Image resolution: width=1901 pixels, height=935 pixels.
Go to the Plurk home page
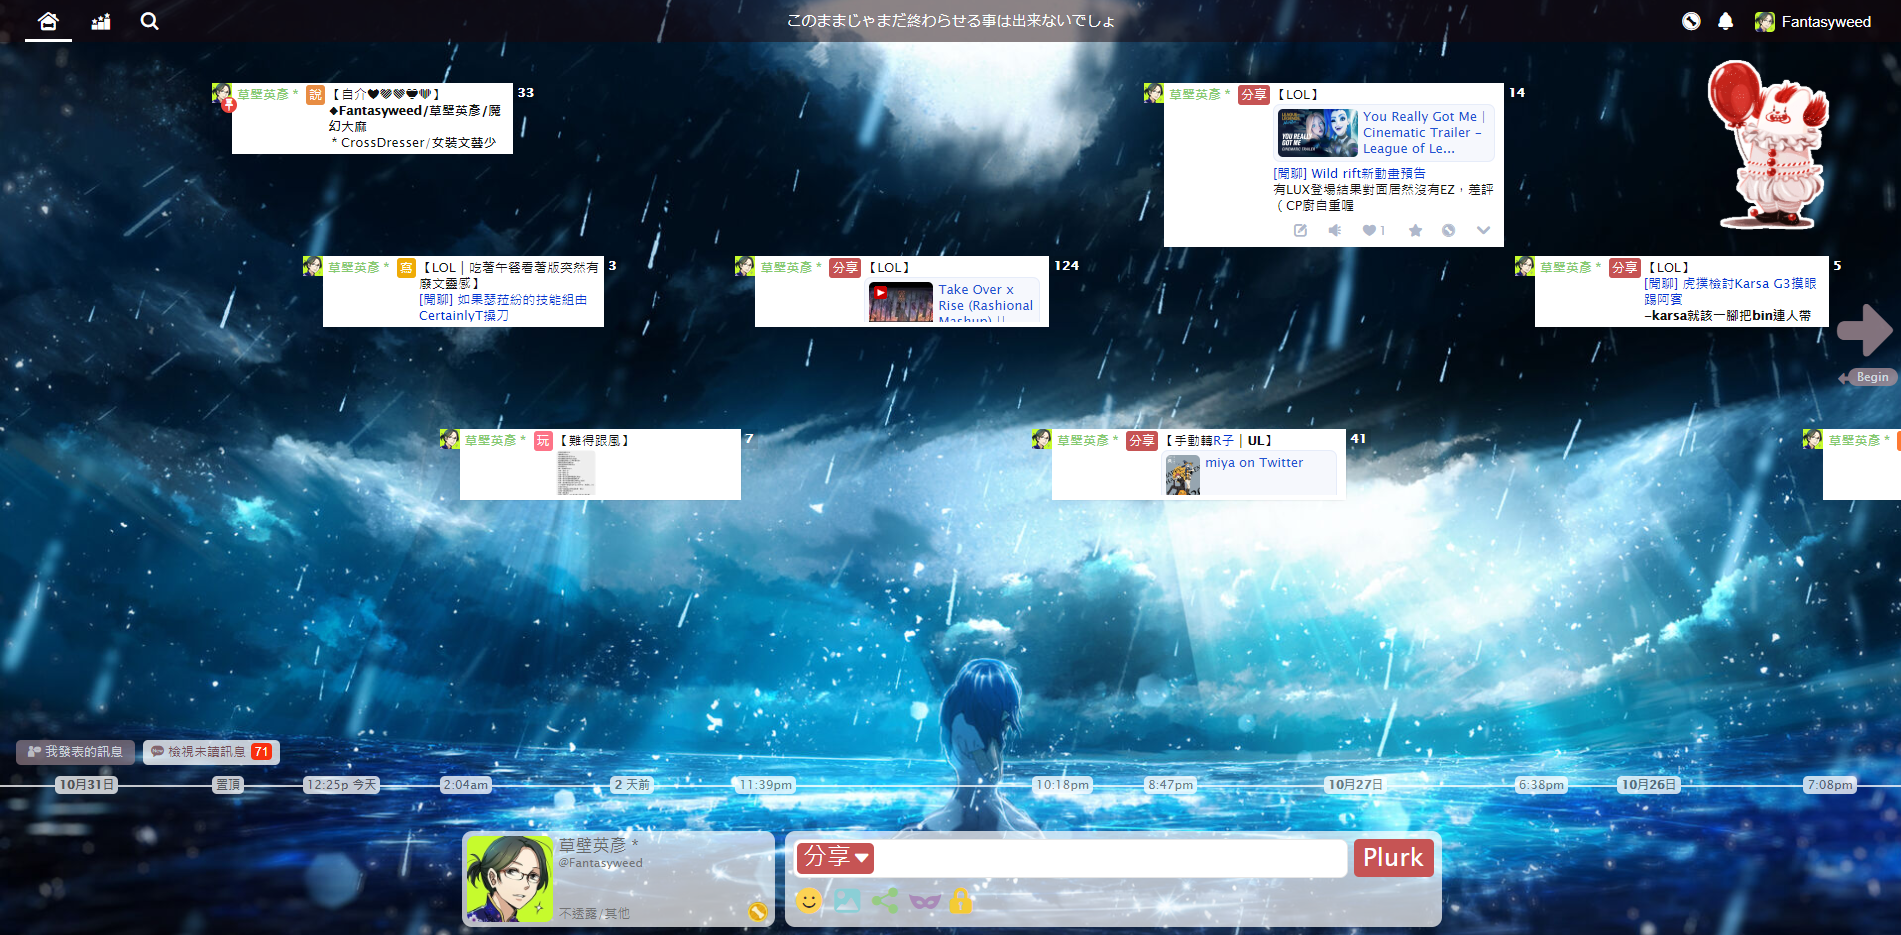coord(48,21)
